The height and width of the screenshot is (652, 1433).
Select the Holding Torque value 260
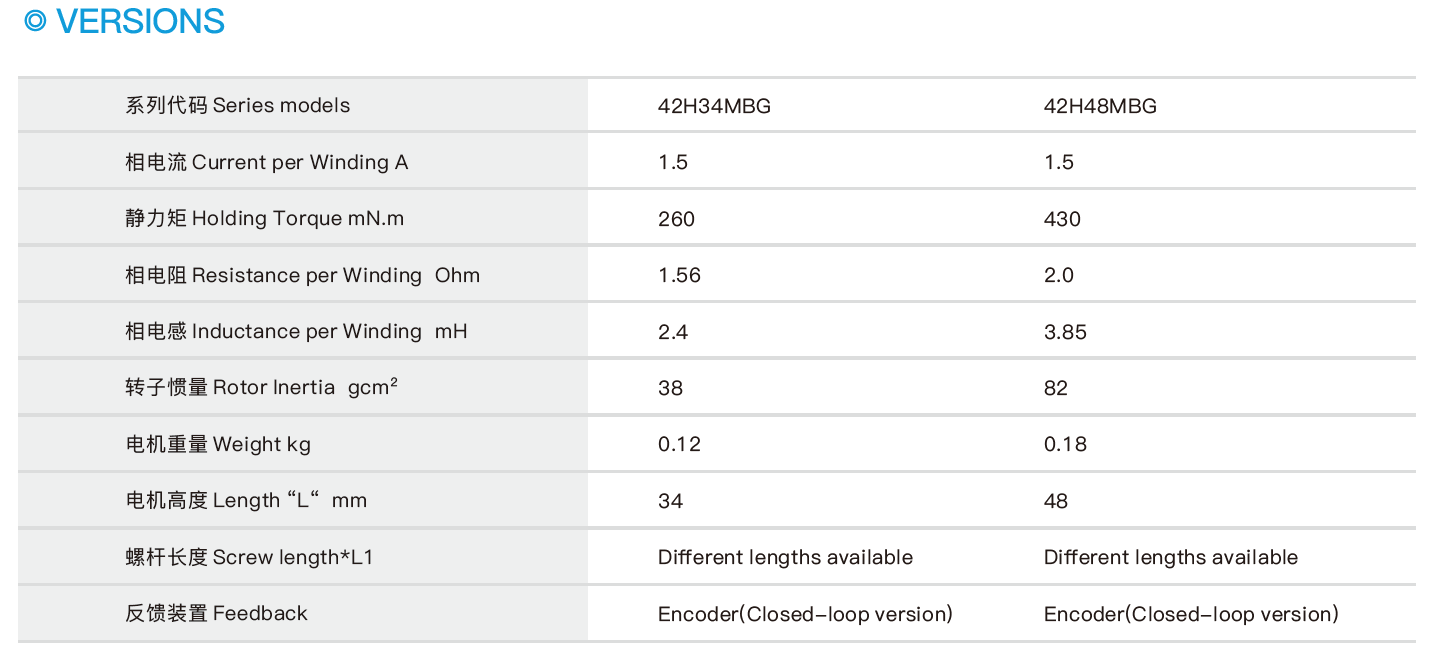[x=676, y=219]
